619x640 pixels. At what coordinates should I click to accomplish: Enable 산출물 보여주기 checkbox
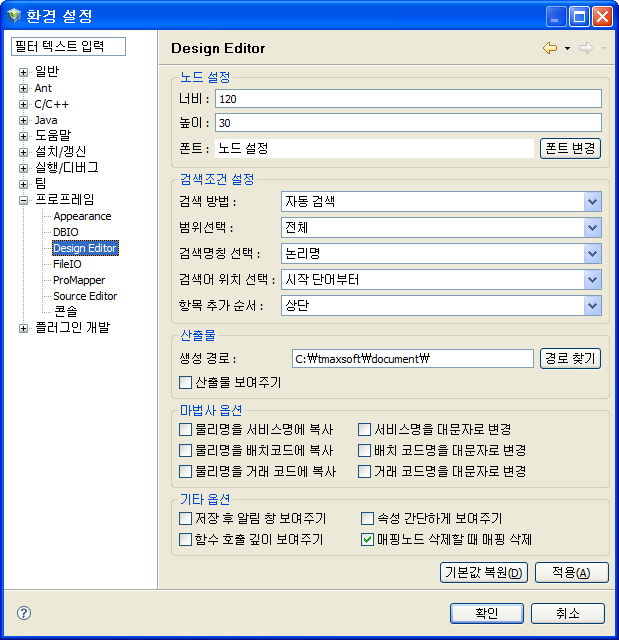185,382
